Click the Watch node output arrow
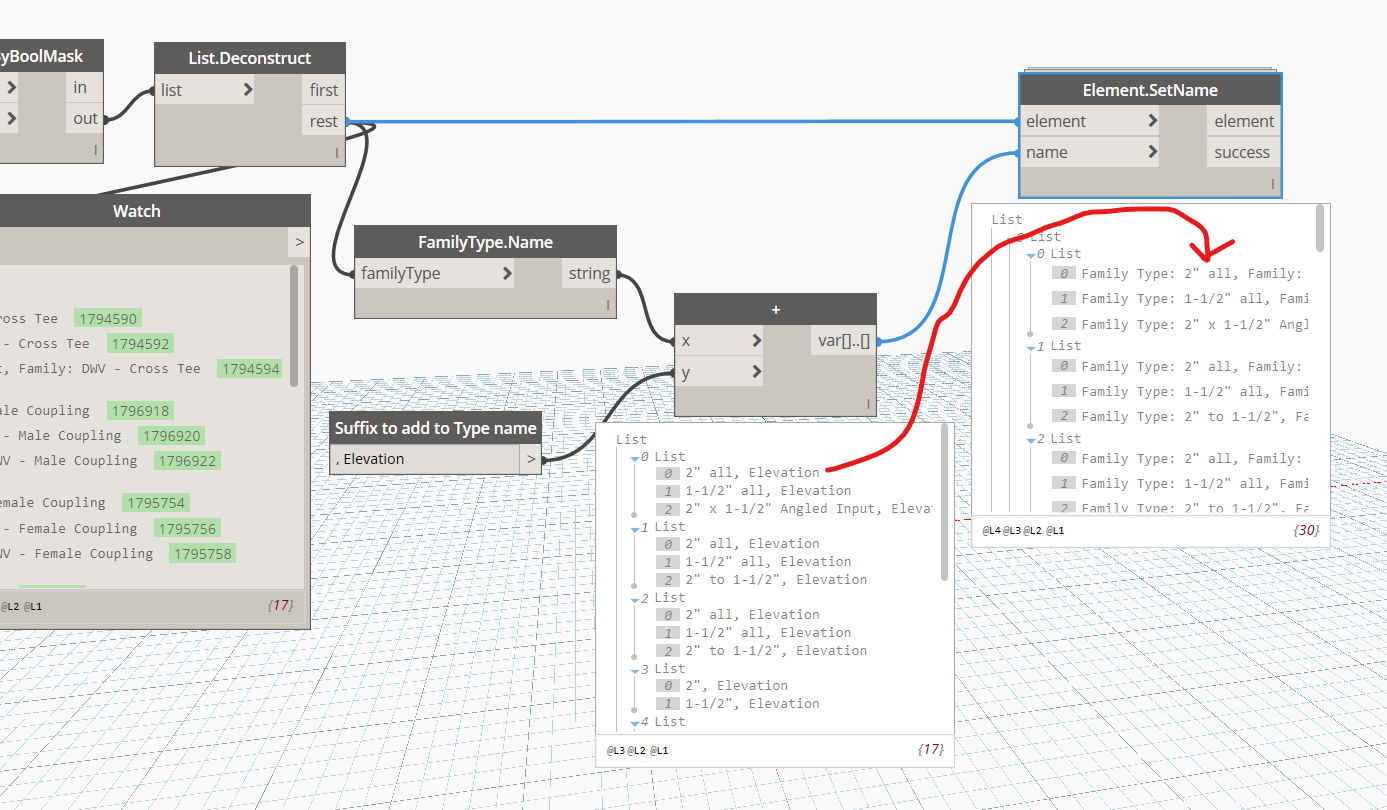 tap(299, 242)
